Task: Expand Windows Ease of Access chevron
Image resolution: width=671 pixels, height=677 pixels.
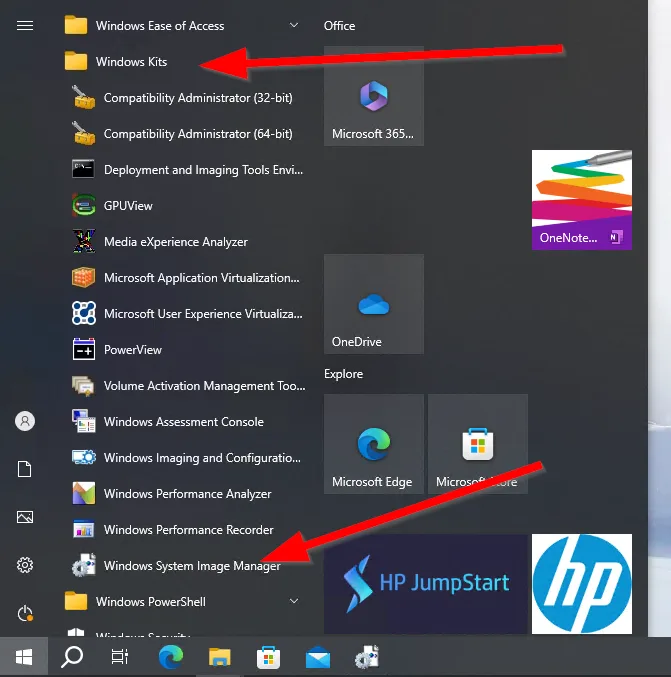Action: point(294,25)
